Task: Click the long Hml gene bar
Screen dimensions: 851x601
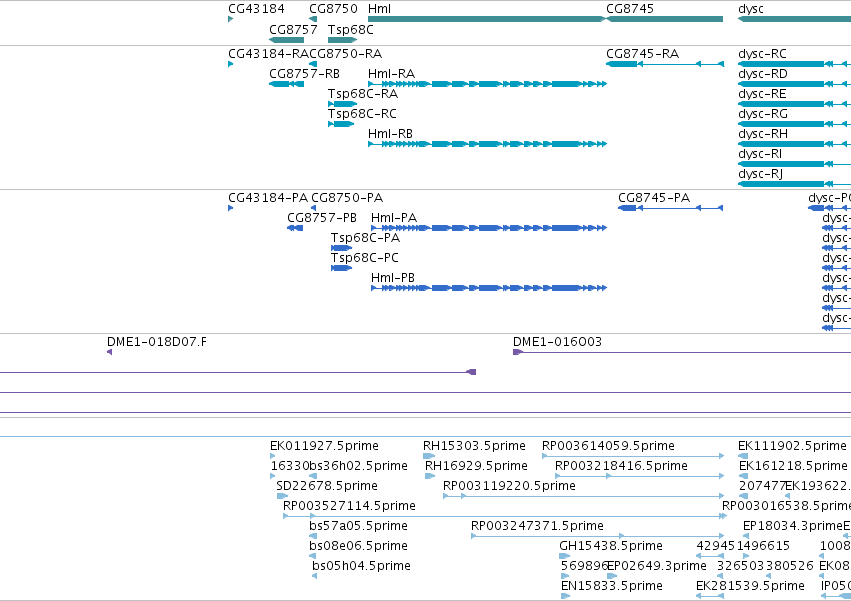Action: (487, 19)
